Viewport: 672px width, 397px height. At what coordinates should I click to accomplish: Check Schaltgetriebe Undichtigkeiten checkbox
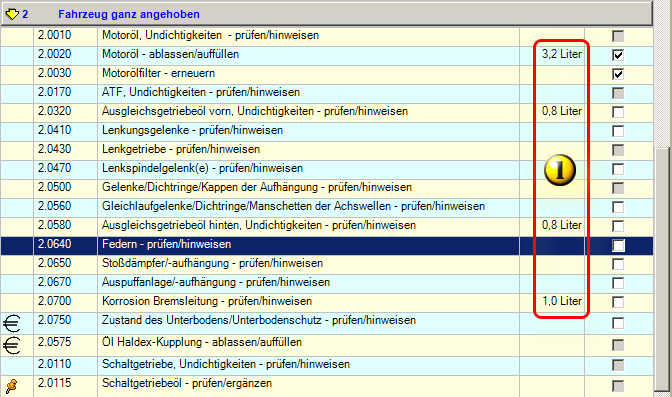(618, 365)
